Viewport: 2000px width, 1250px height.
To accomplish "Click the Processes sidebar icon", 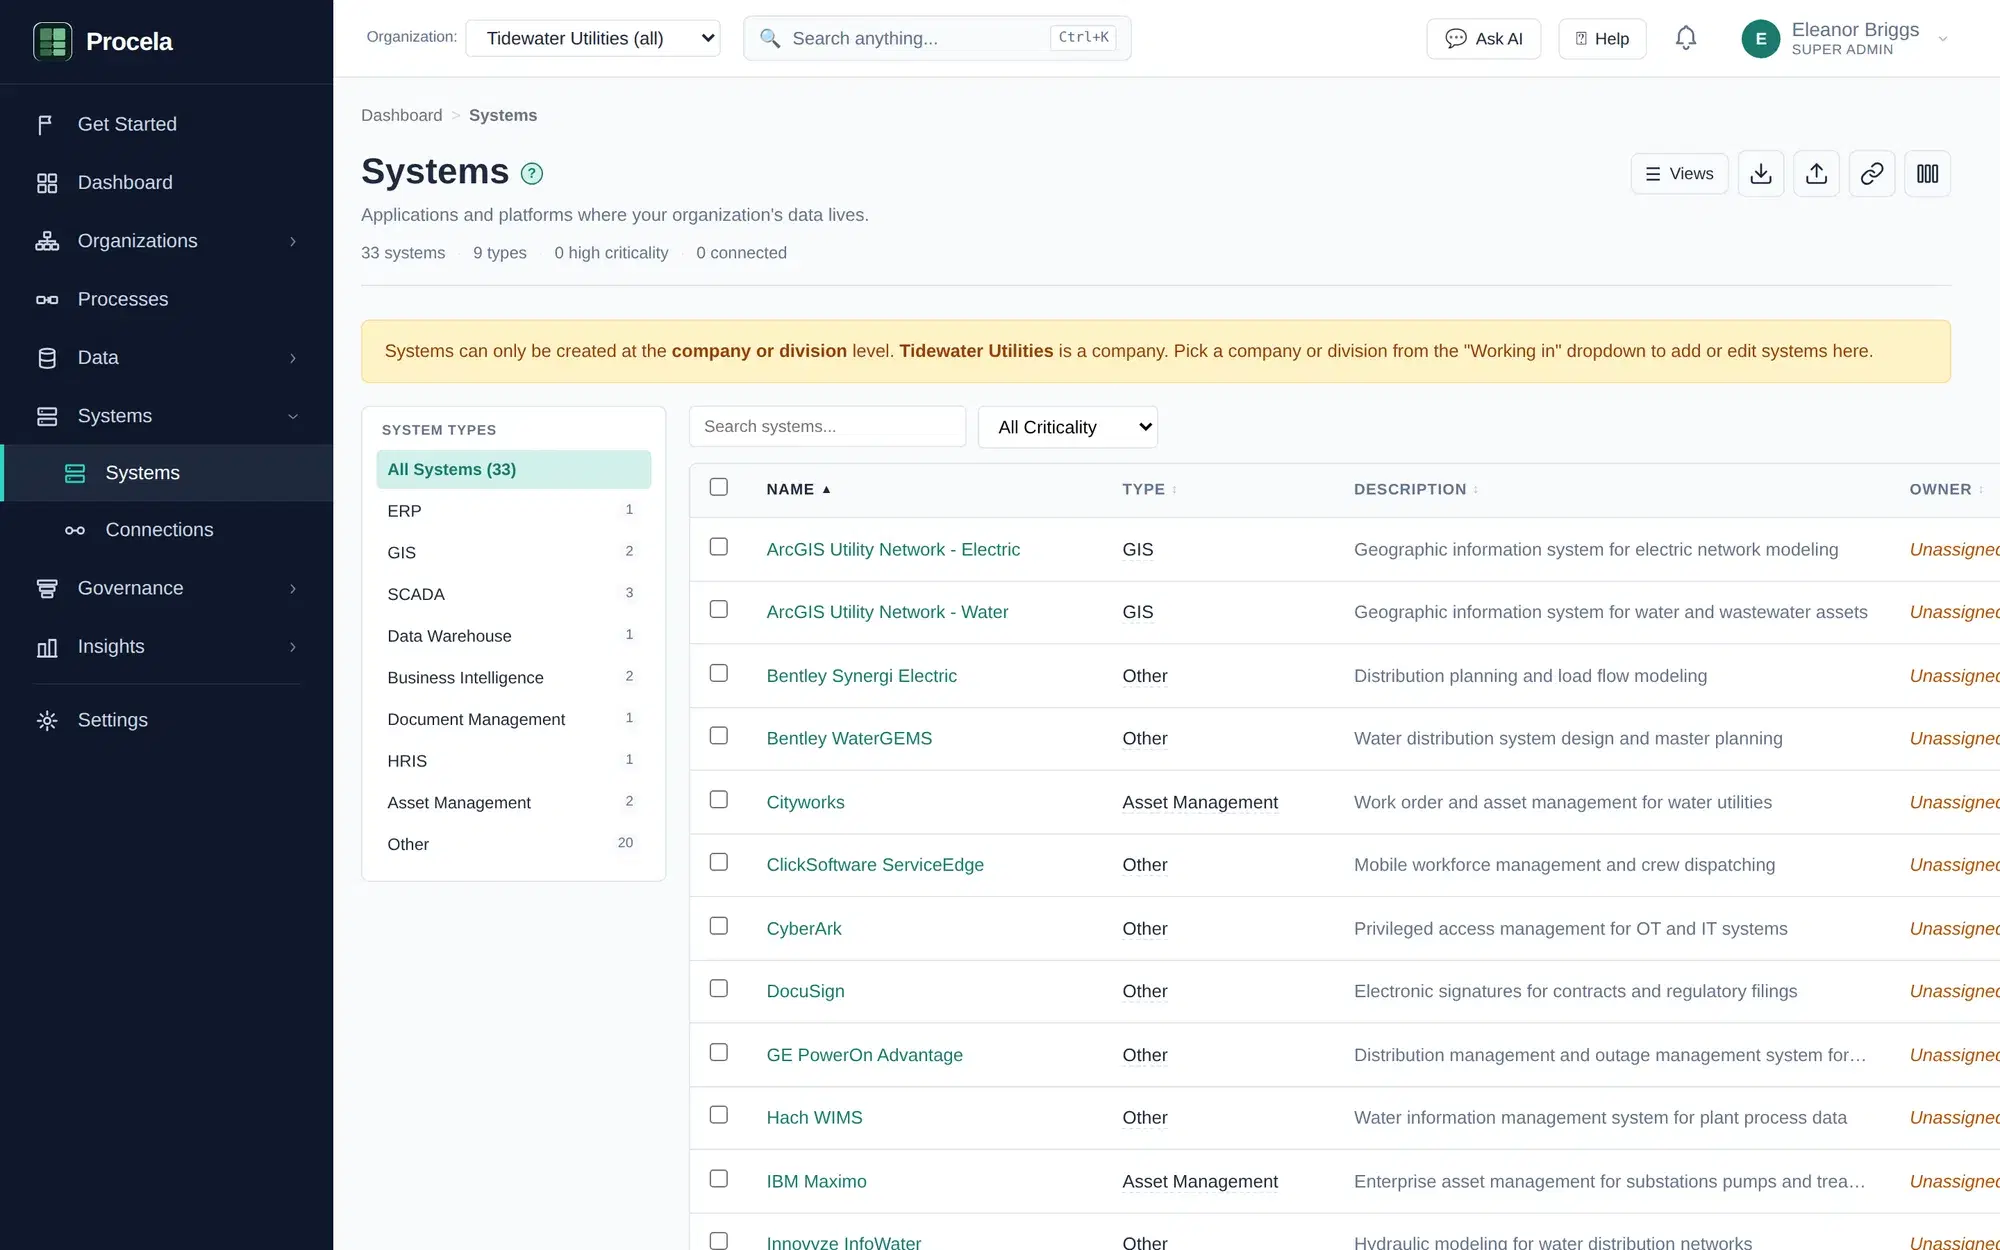I will tap(46, 300).
